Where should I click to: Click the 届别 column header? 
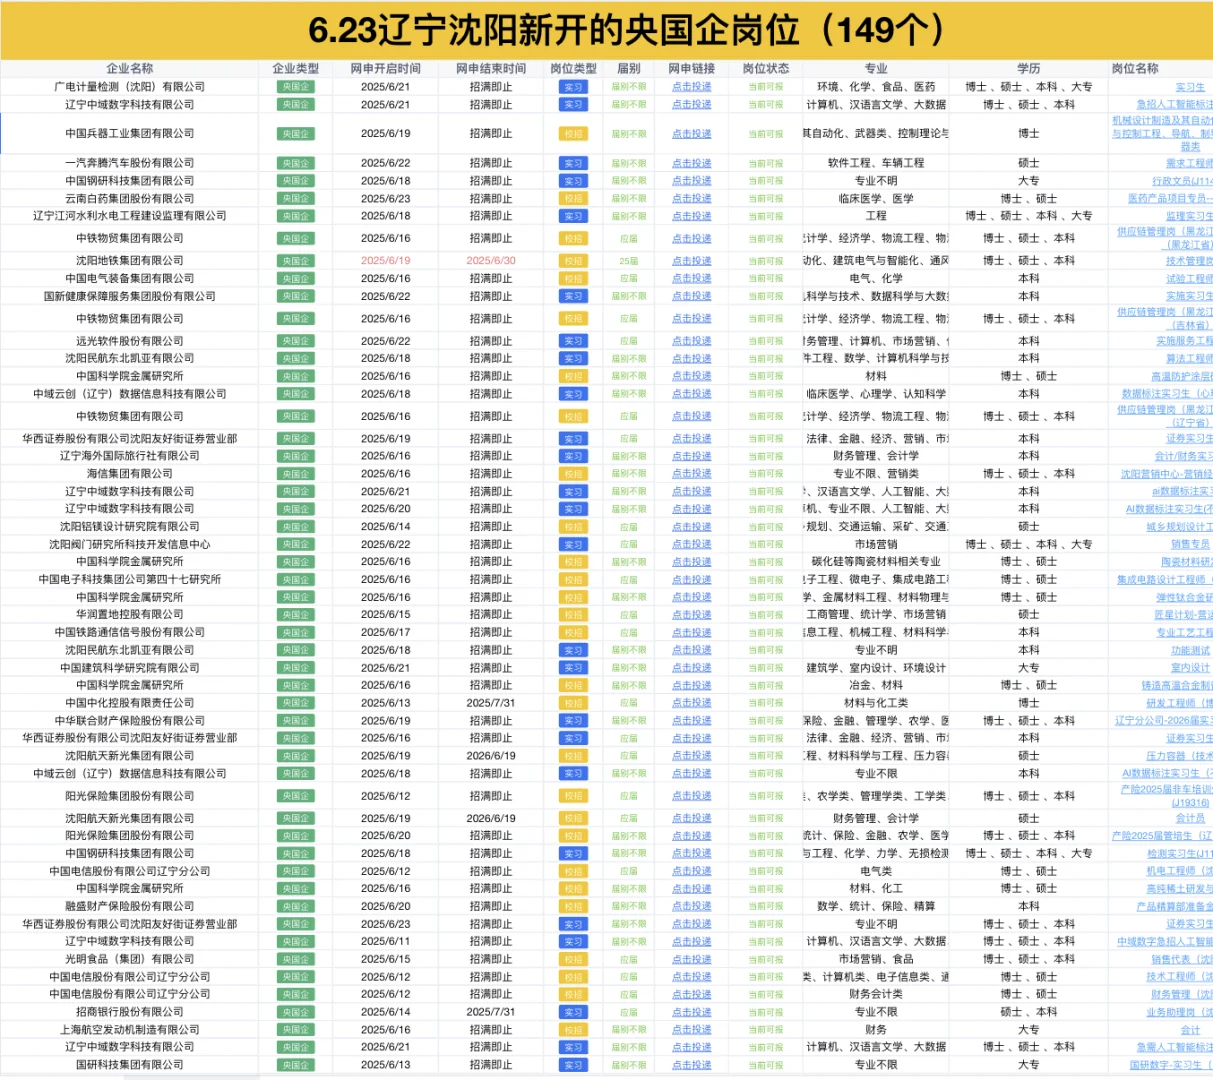pyautogui.click(x=629, y=69)
